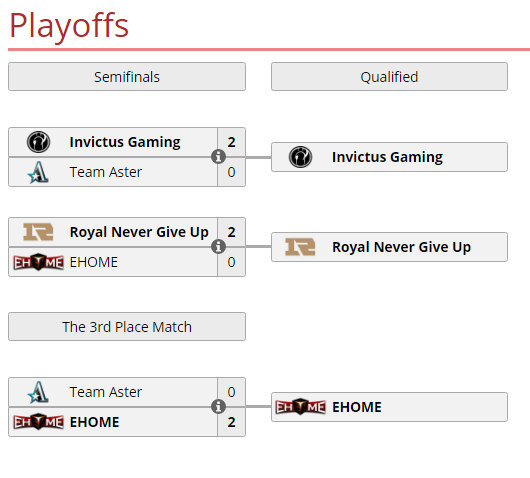Image resolution: width=530 pixels, height=478 pixels.
Task: Select The 3rd Place Match header
Action: (x=127, y=327)
